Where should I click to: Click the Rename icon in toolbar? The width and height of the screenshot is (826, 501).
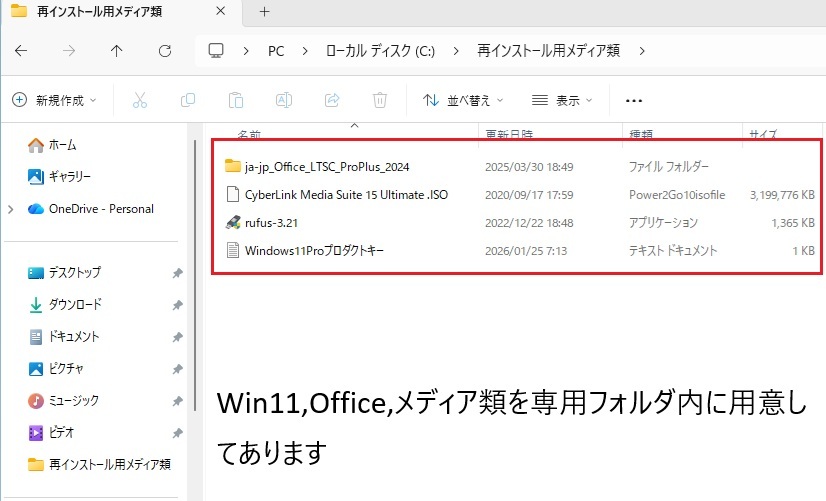coord(284,100)
